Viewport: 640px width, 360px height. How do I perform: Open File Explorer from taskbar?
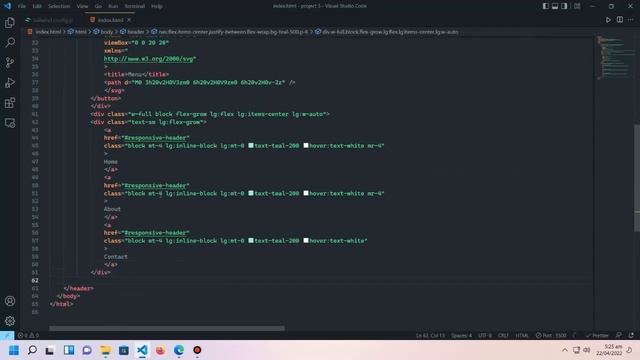click(105, 350)
